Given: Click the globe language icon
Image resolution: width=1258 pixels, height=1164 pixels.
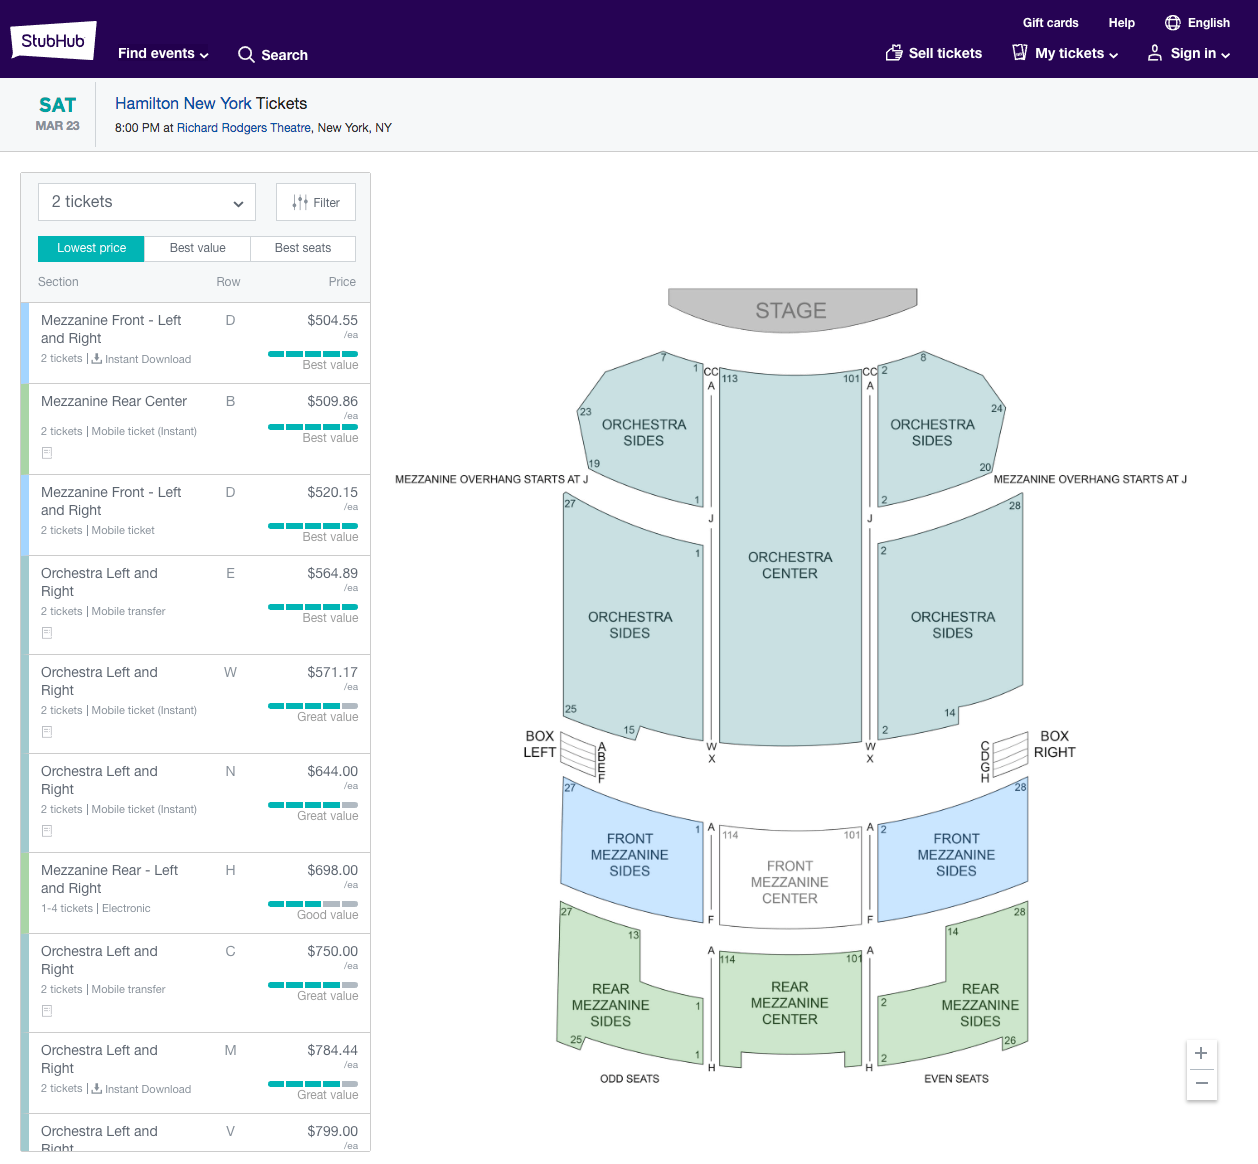Looking at the screenshot, I should click(1173, 23).
